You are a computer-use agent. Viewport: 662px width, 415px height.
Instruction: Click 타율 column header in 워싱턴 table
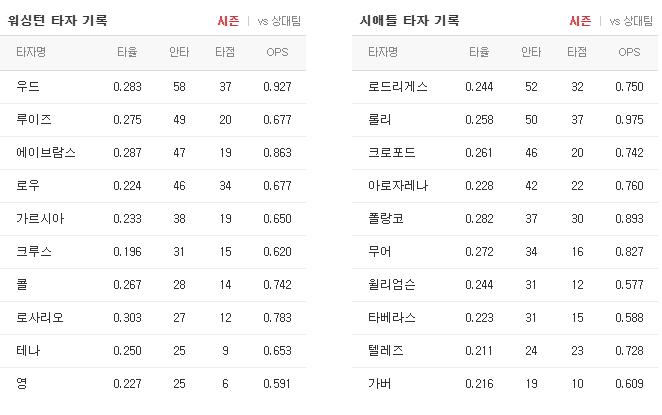(127, 52)
